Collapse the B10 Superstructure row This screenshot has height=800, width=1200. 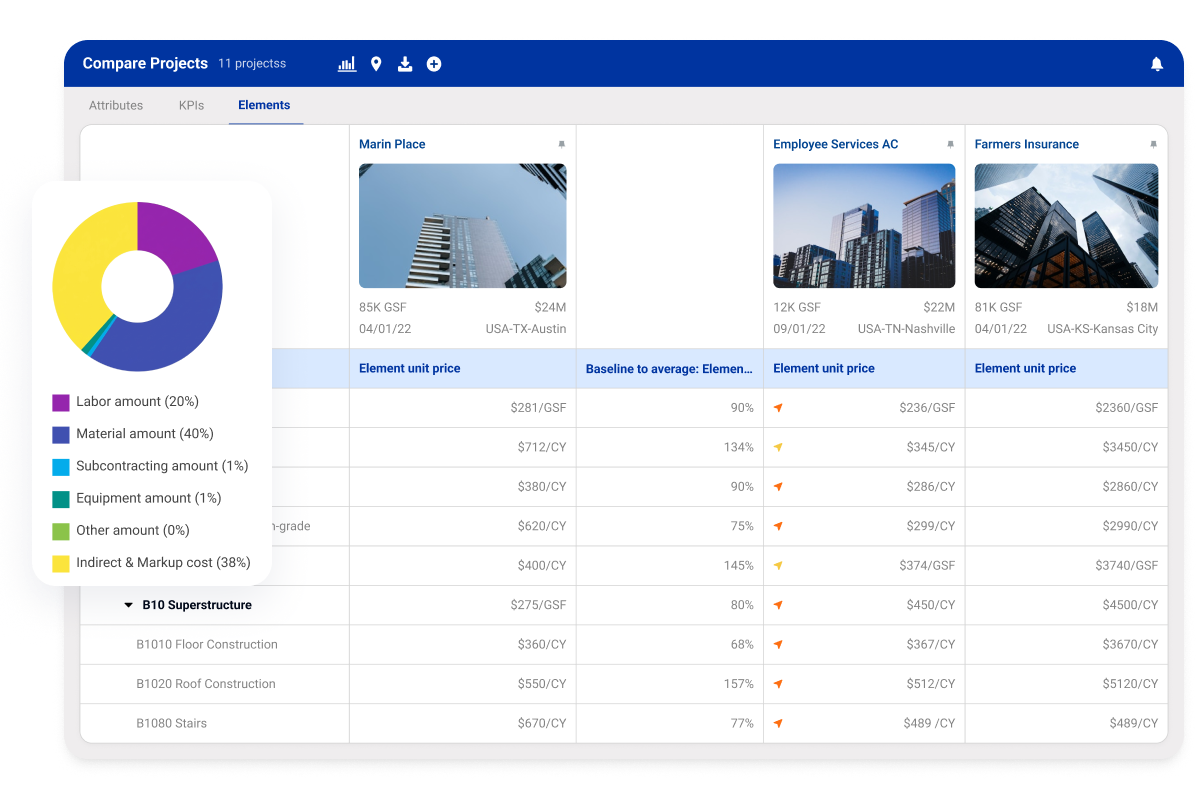(x=128, y=605)
